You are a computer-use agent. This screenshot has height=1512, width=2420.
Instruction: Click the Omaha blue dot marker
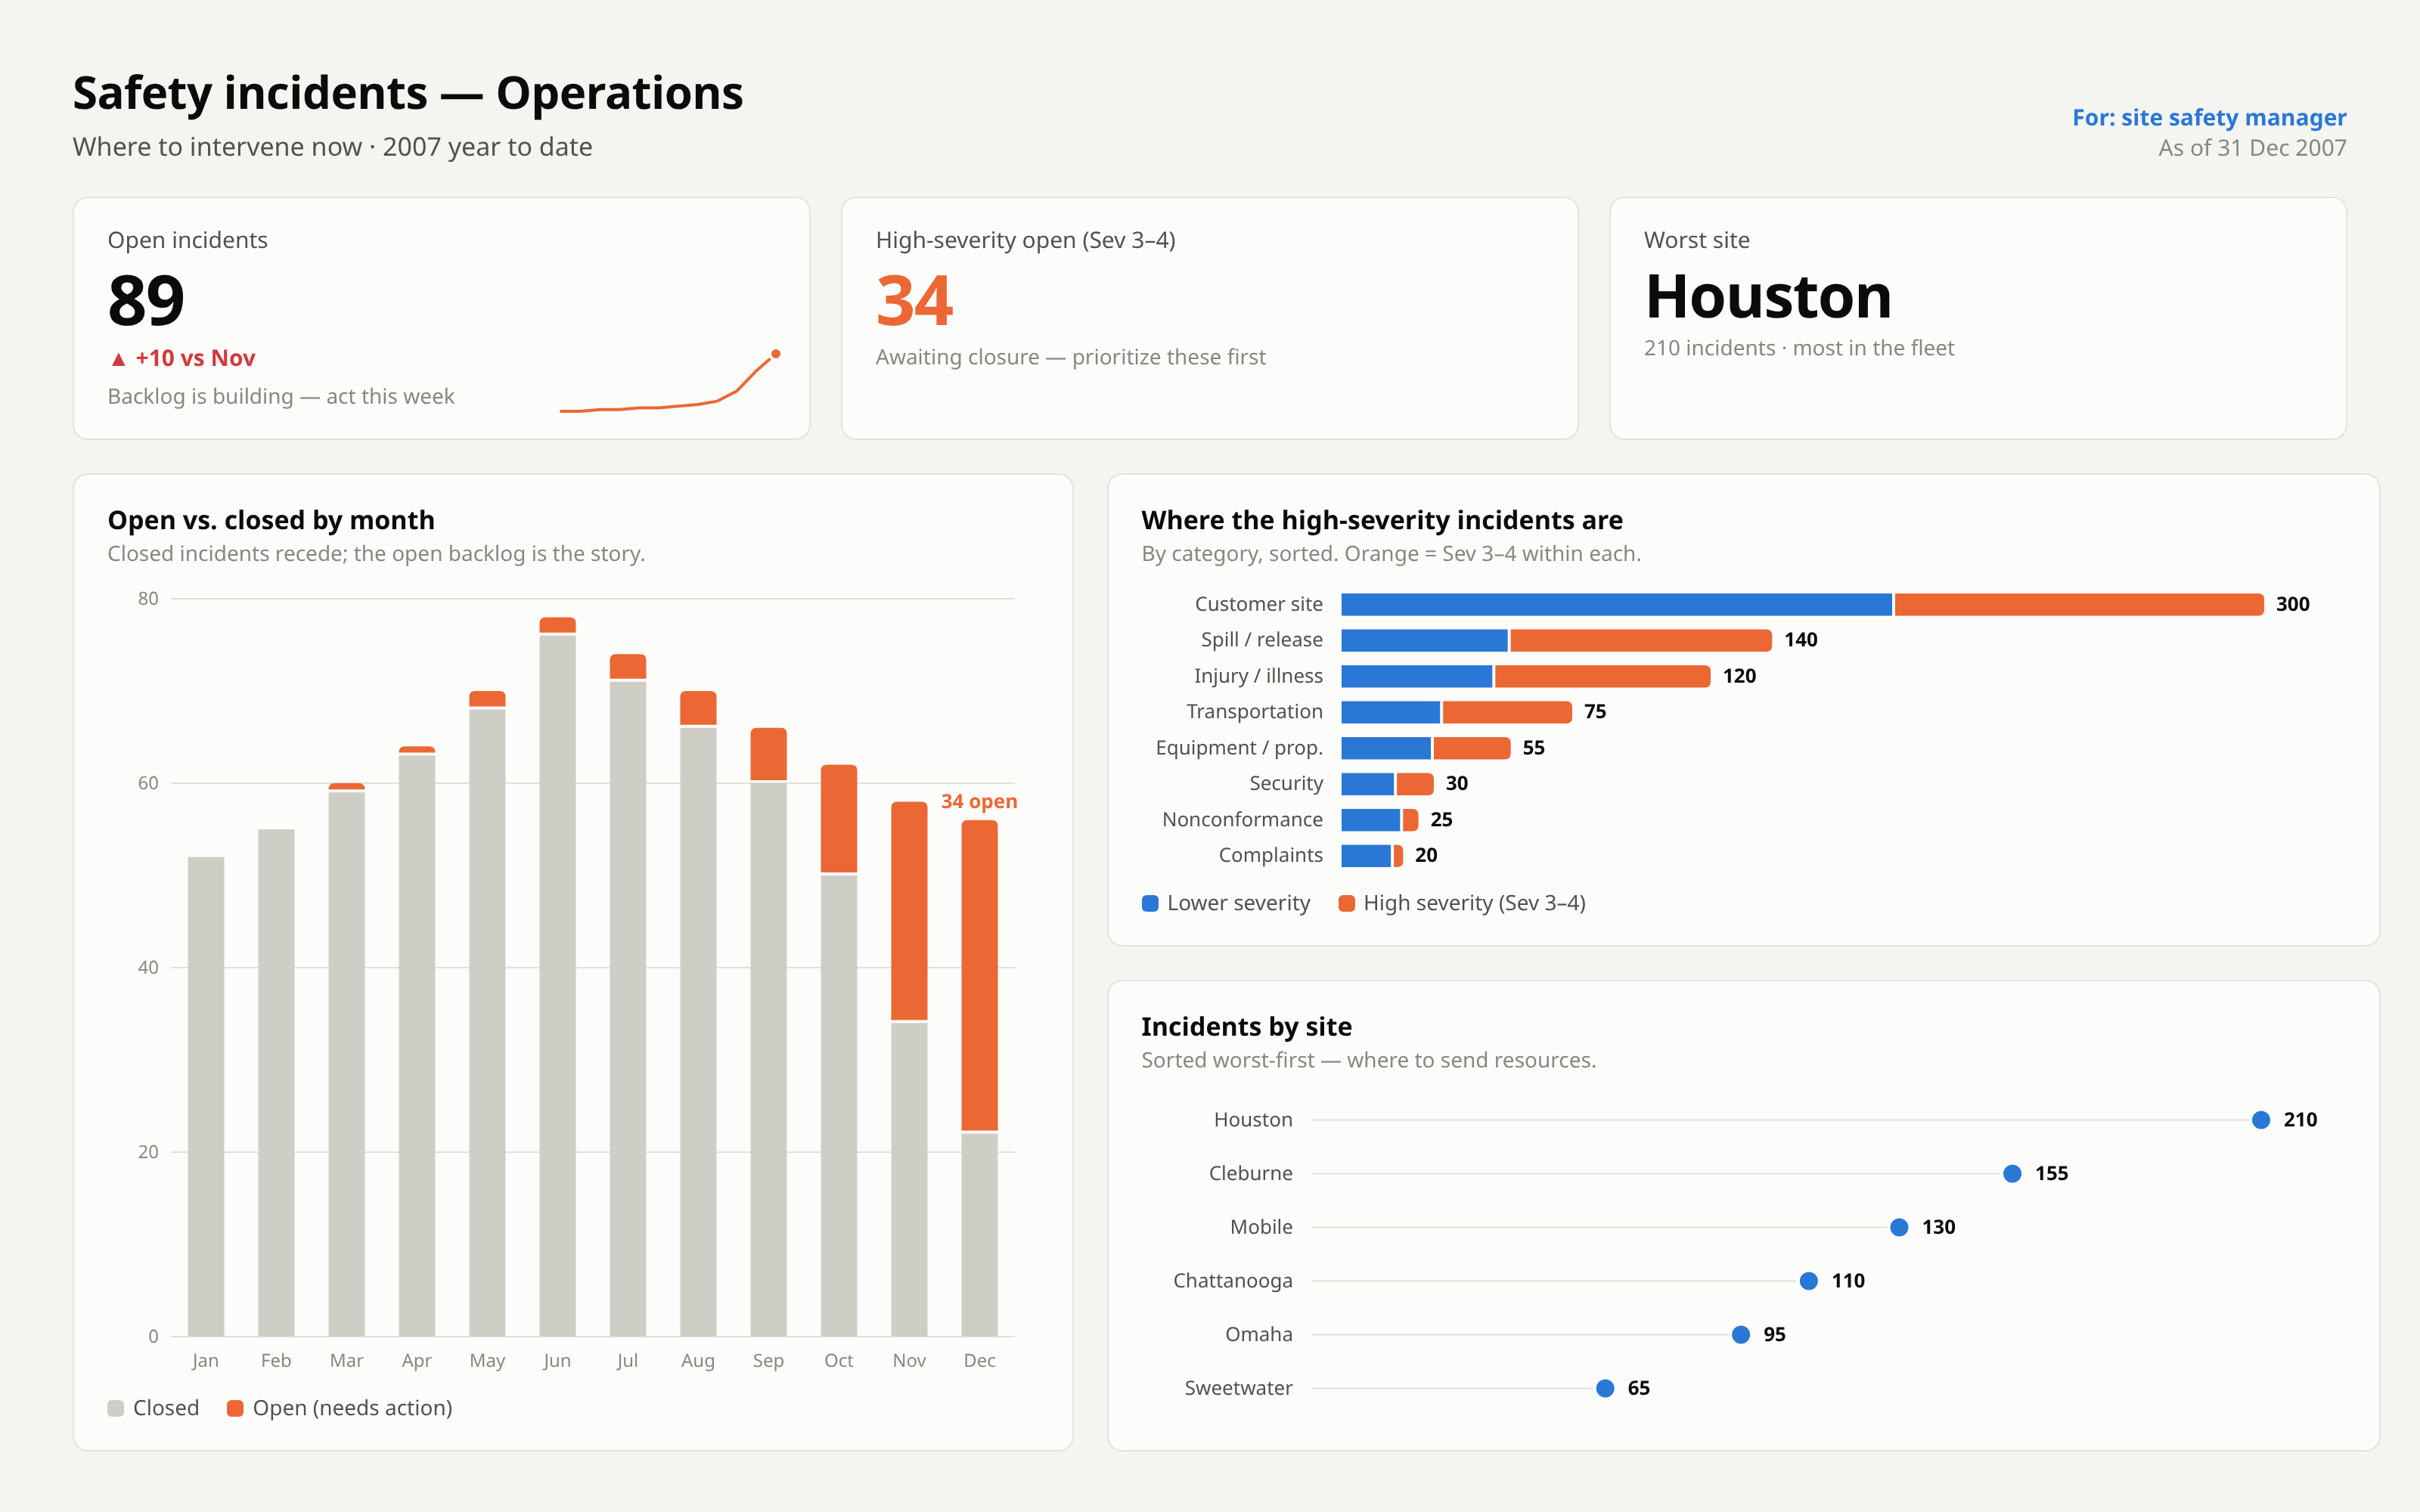[x=1741, y=1335]
